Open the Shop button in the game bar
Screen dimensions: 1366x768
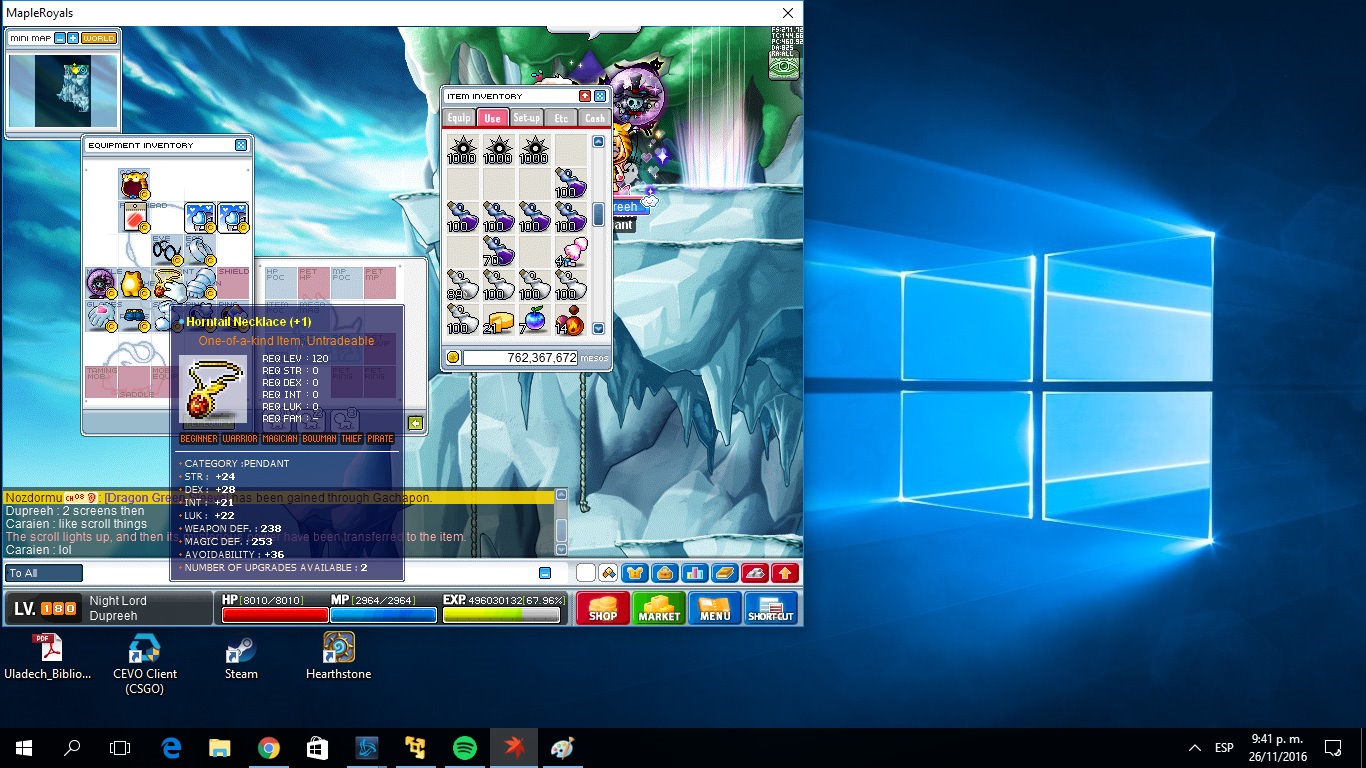click(x=603, y=608)
